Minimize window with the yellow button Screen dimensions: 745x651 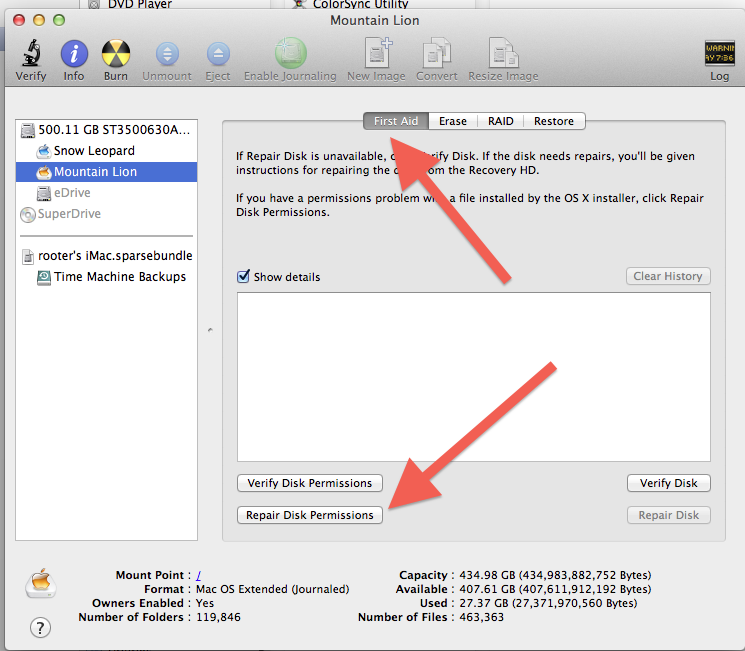click(39, 20)
